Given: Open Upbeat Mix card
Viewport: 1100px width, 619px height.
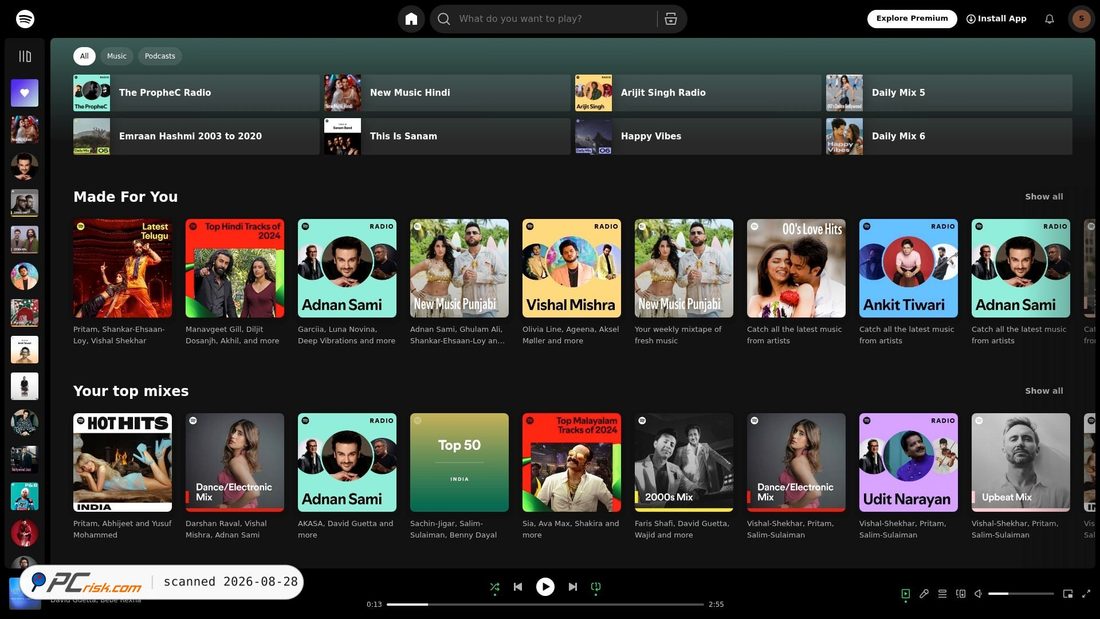Looking at the screenshot, I should [x=1021, y=462].
